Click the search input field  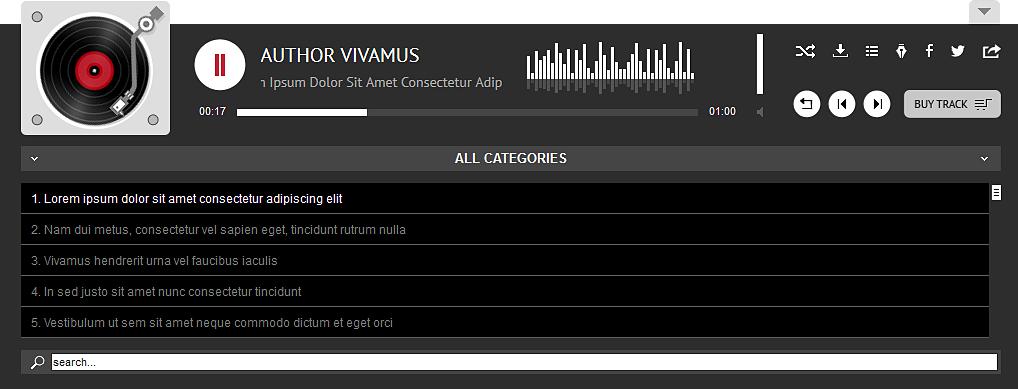coord(525,362)
